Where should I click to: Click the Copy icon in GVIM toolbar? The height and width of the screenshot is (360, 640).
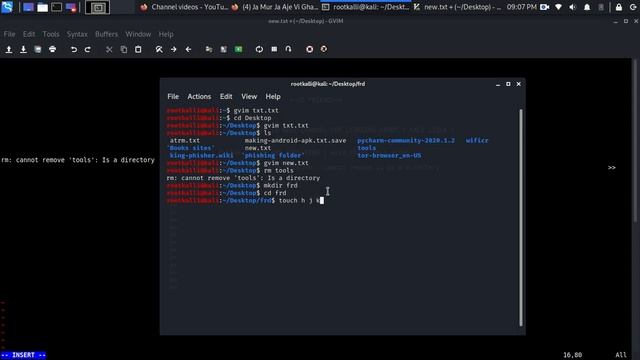[124, 49]
